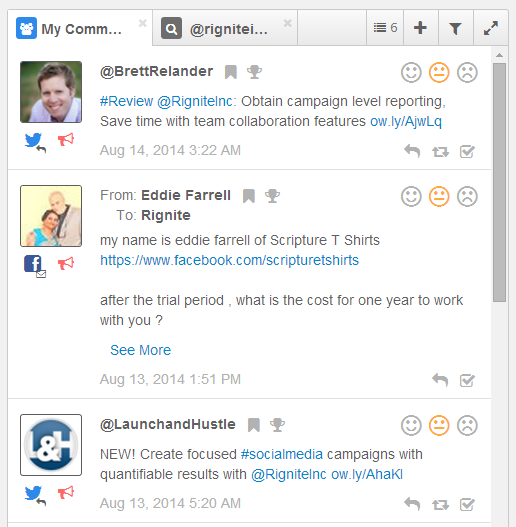Reply to the @BrettRelander tweet
The width and height of the screenshot is (516, 527).
click(x=412, y=151)
